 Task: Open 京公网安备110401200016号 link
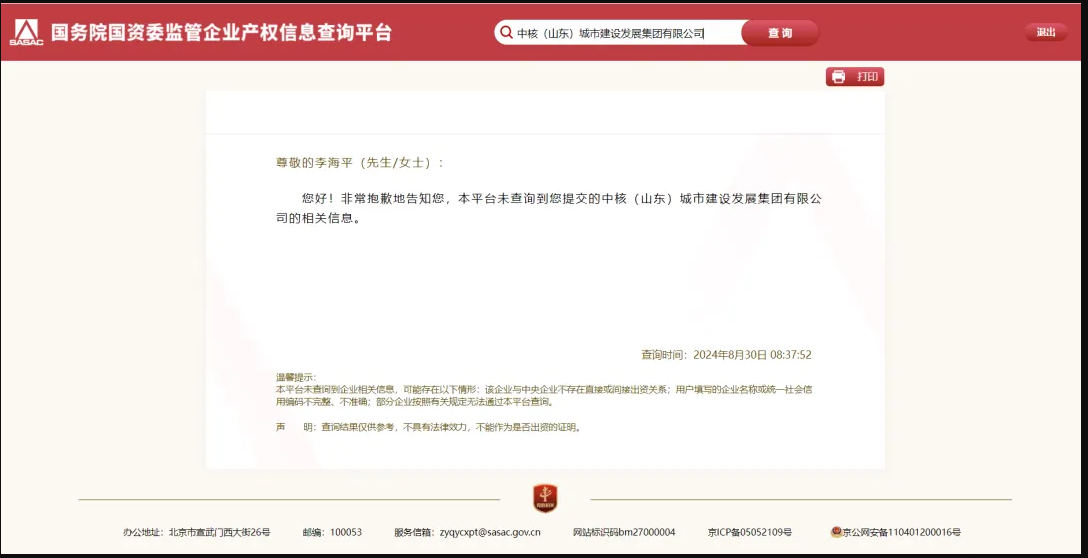click(901, 532)
